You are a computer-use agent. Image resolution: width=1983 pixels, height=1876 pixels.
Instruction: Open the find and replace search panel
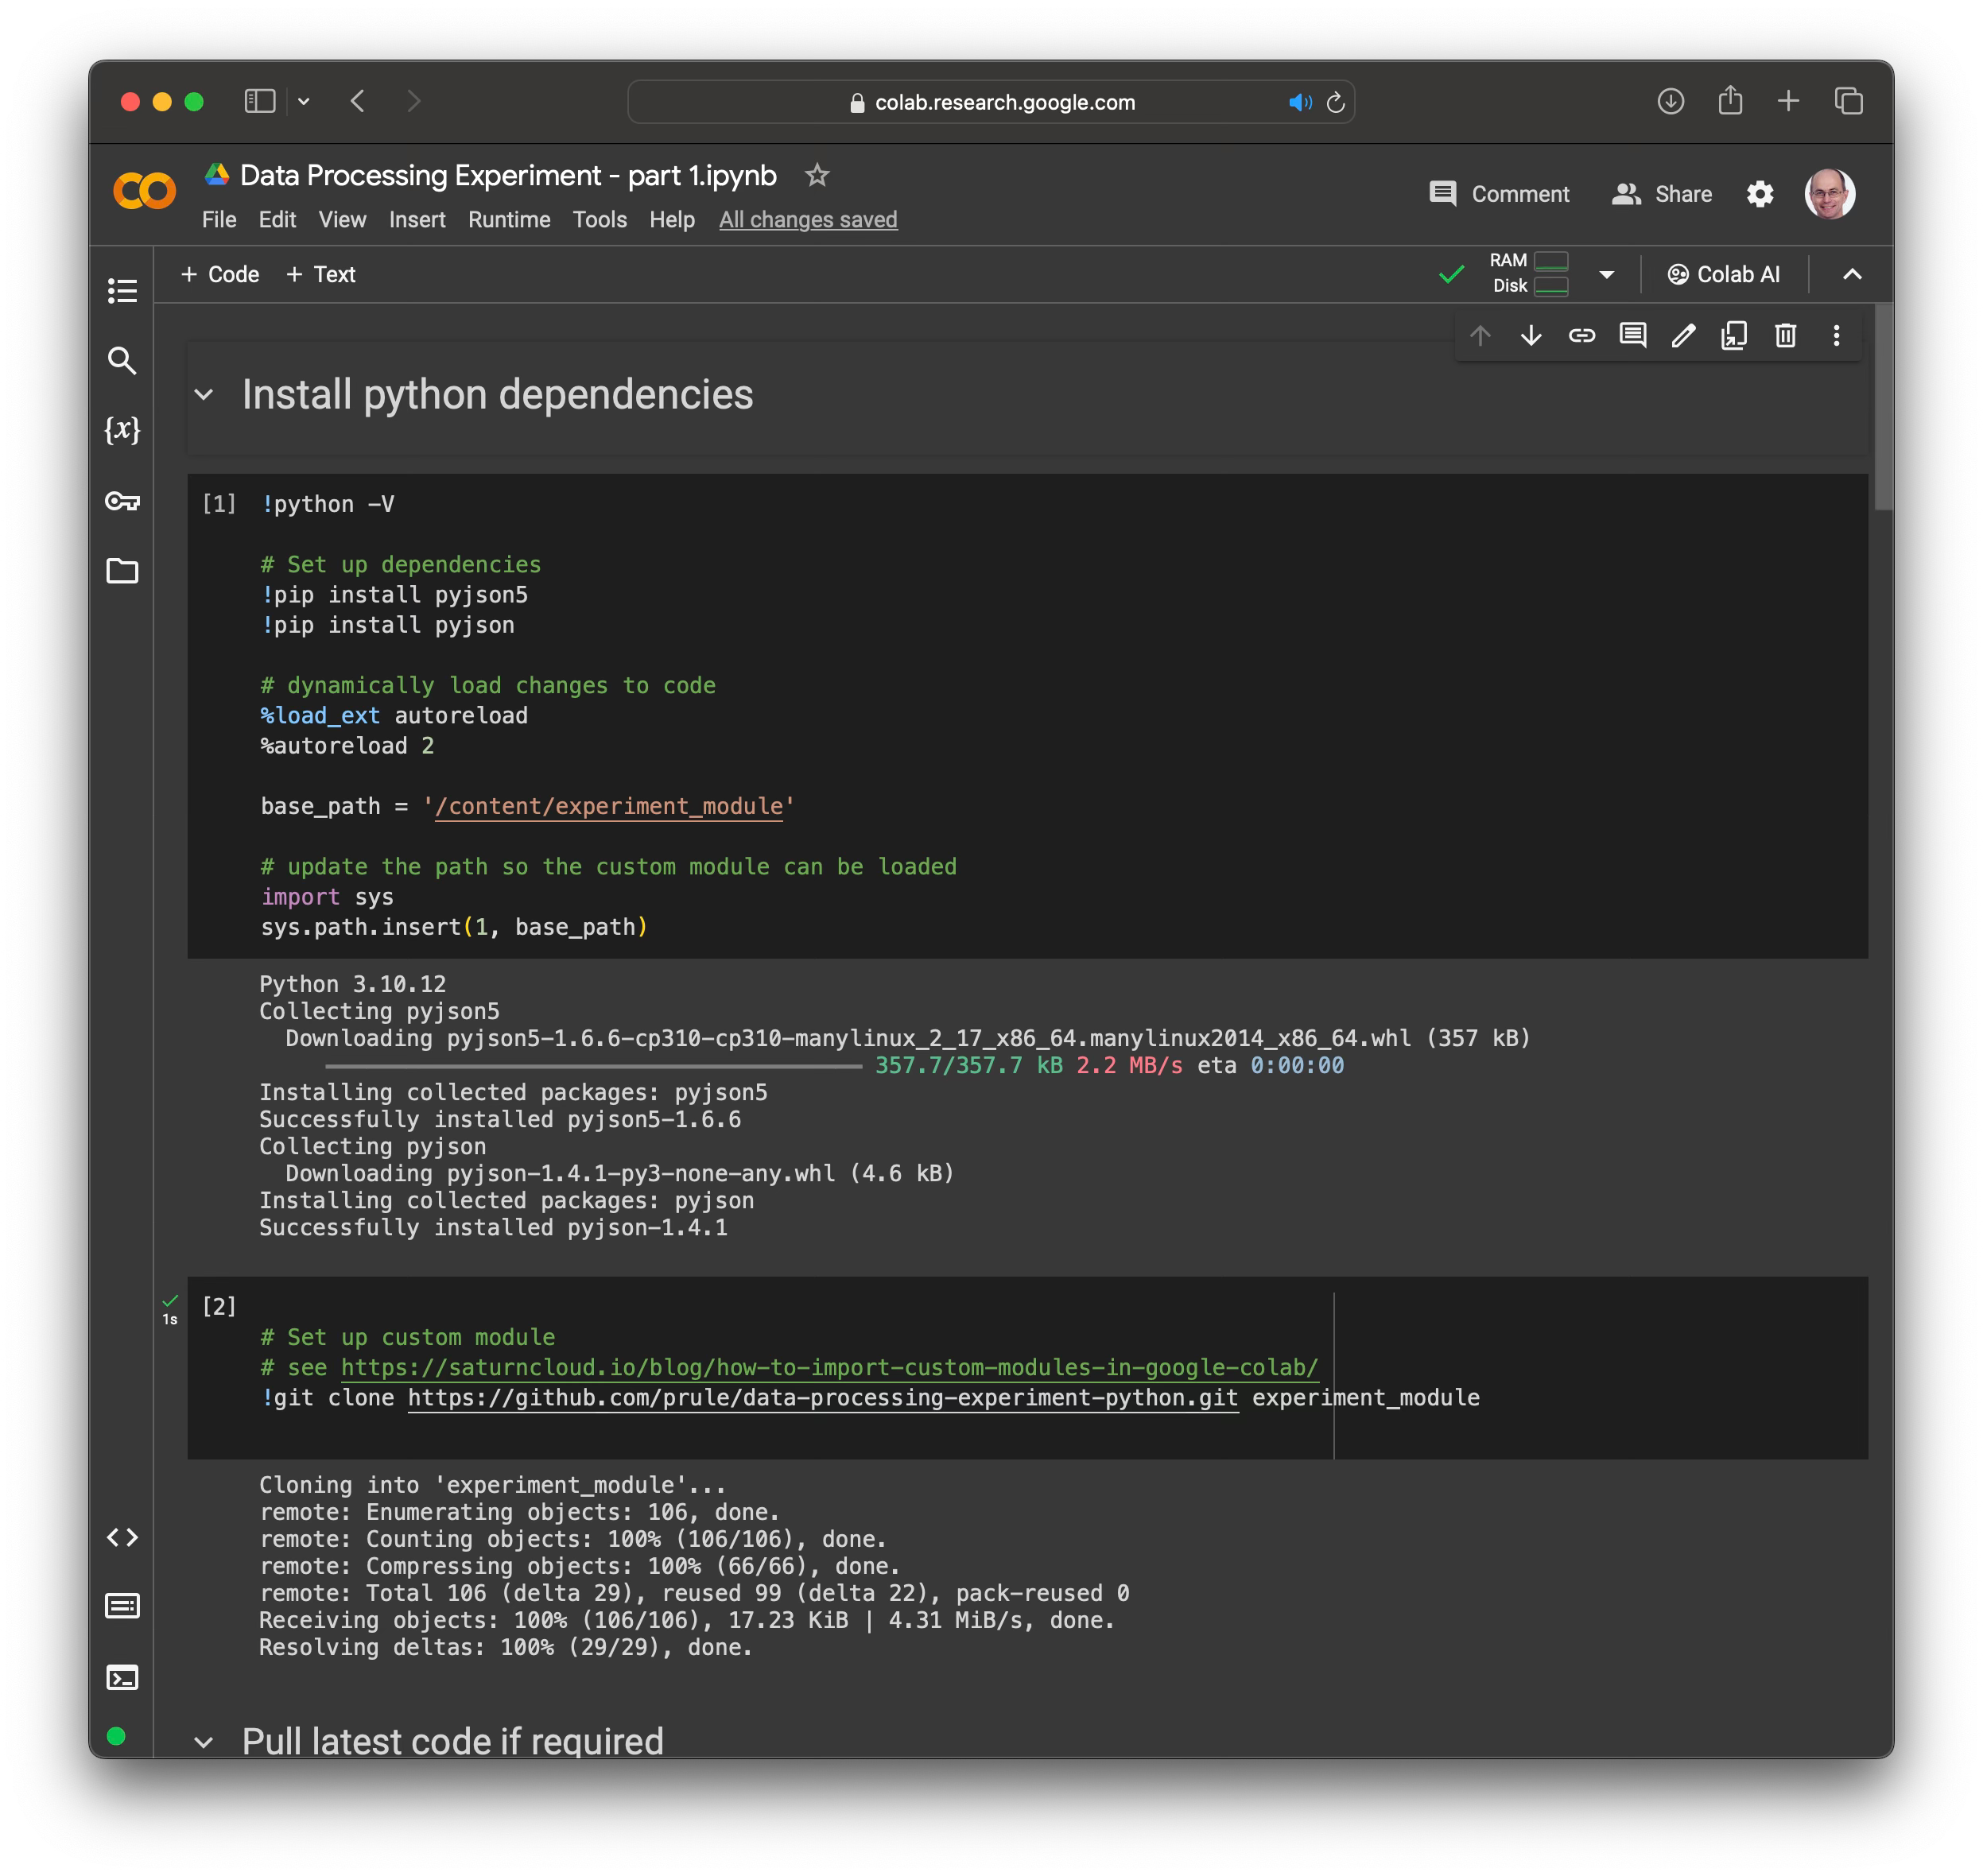point(122,361)
